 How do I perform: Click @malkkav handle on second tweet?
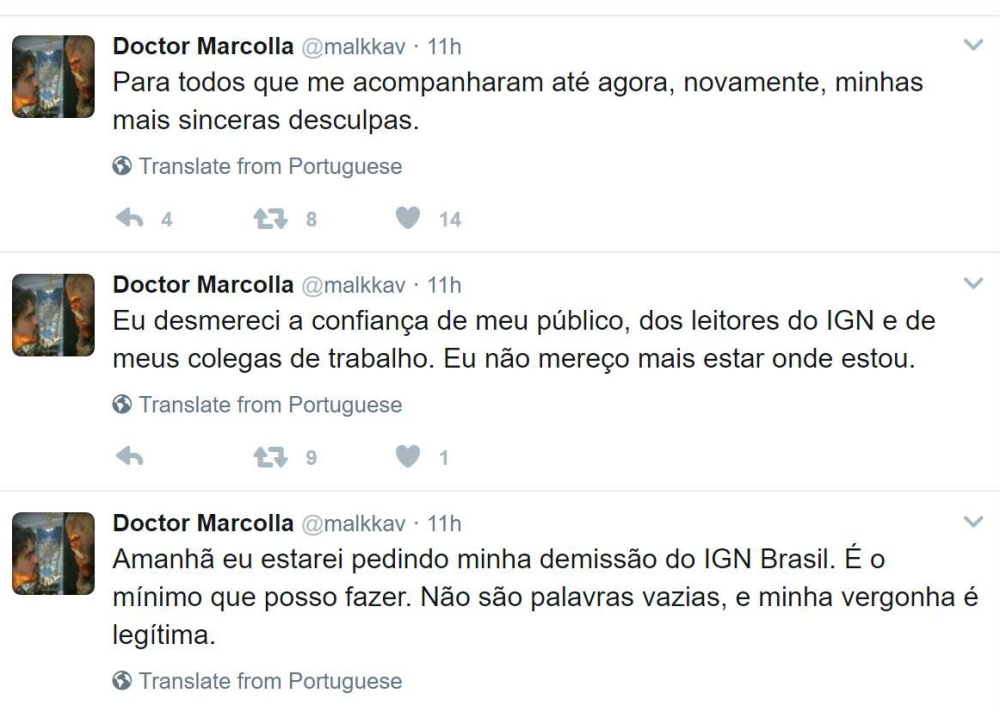tap(353, 285)
